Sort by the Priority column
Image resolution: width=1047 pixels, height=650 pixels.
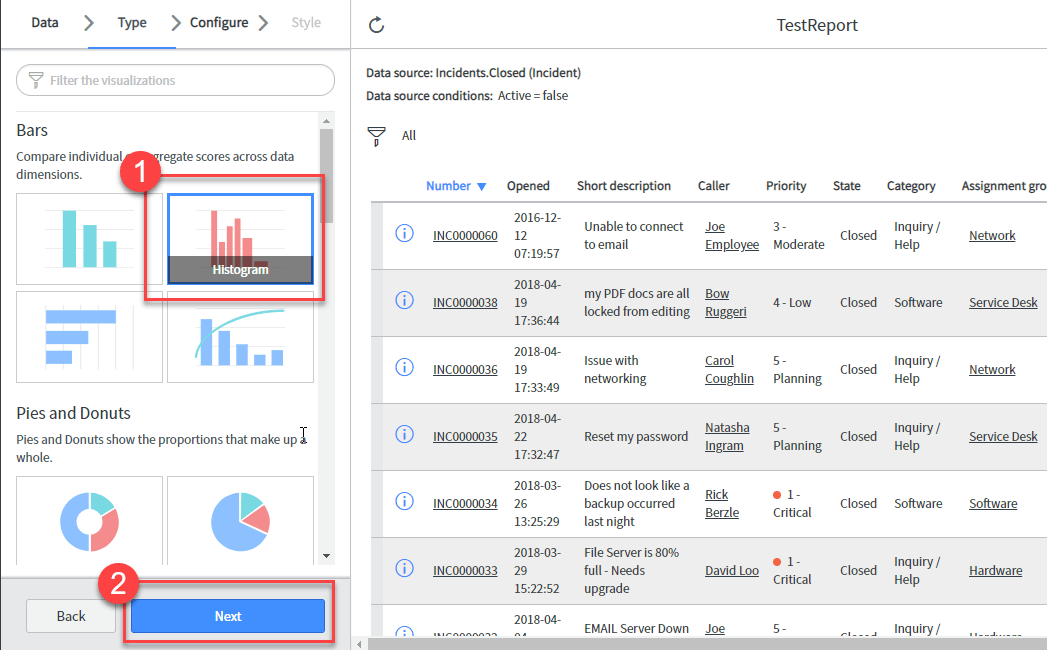click(786, 186)
